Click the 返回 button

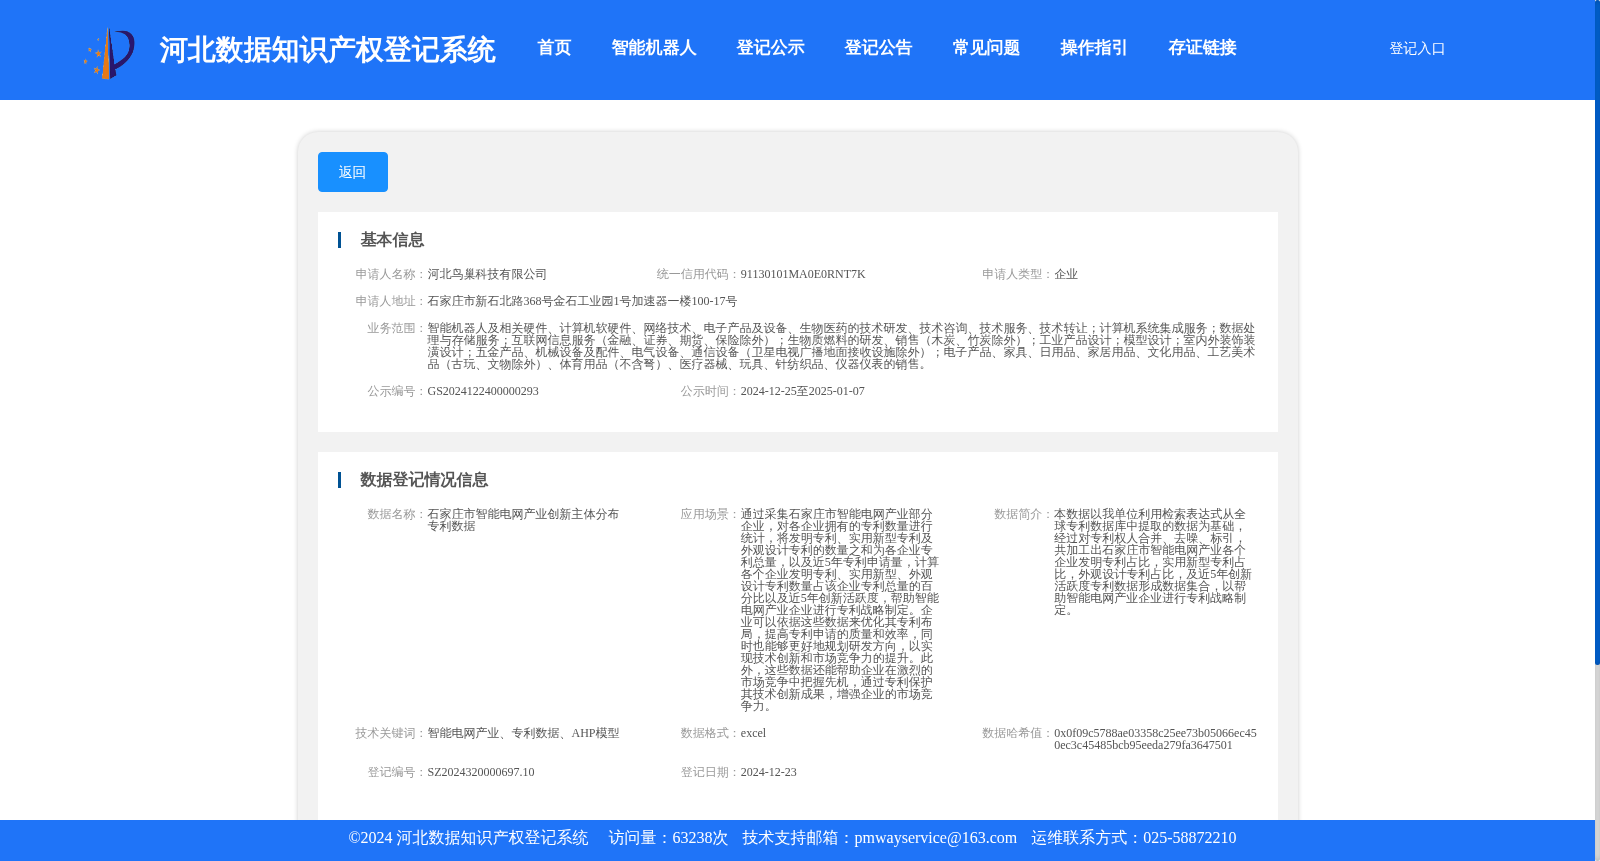353,172
